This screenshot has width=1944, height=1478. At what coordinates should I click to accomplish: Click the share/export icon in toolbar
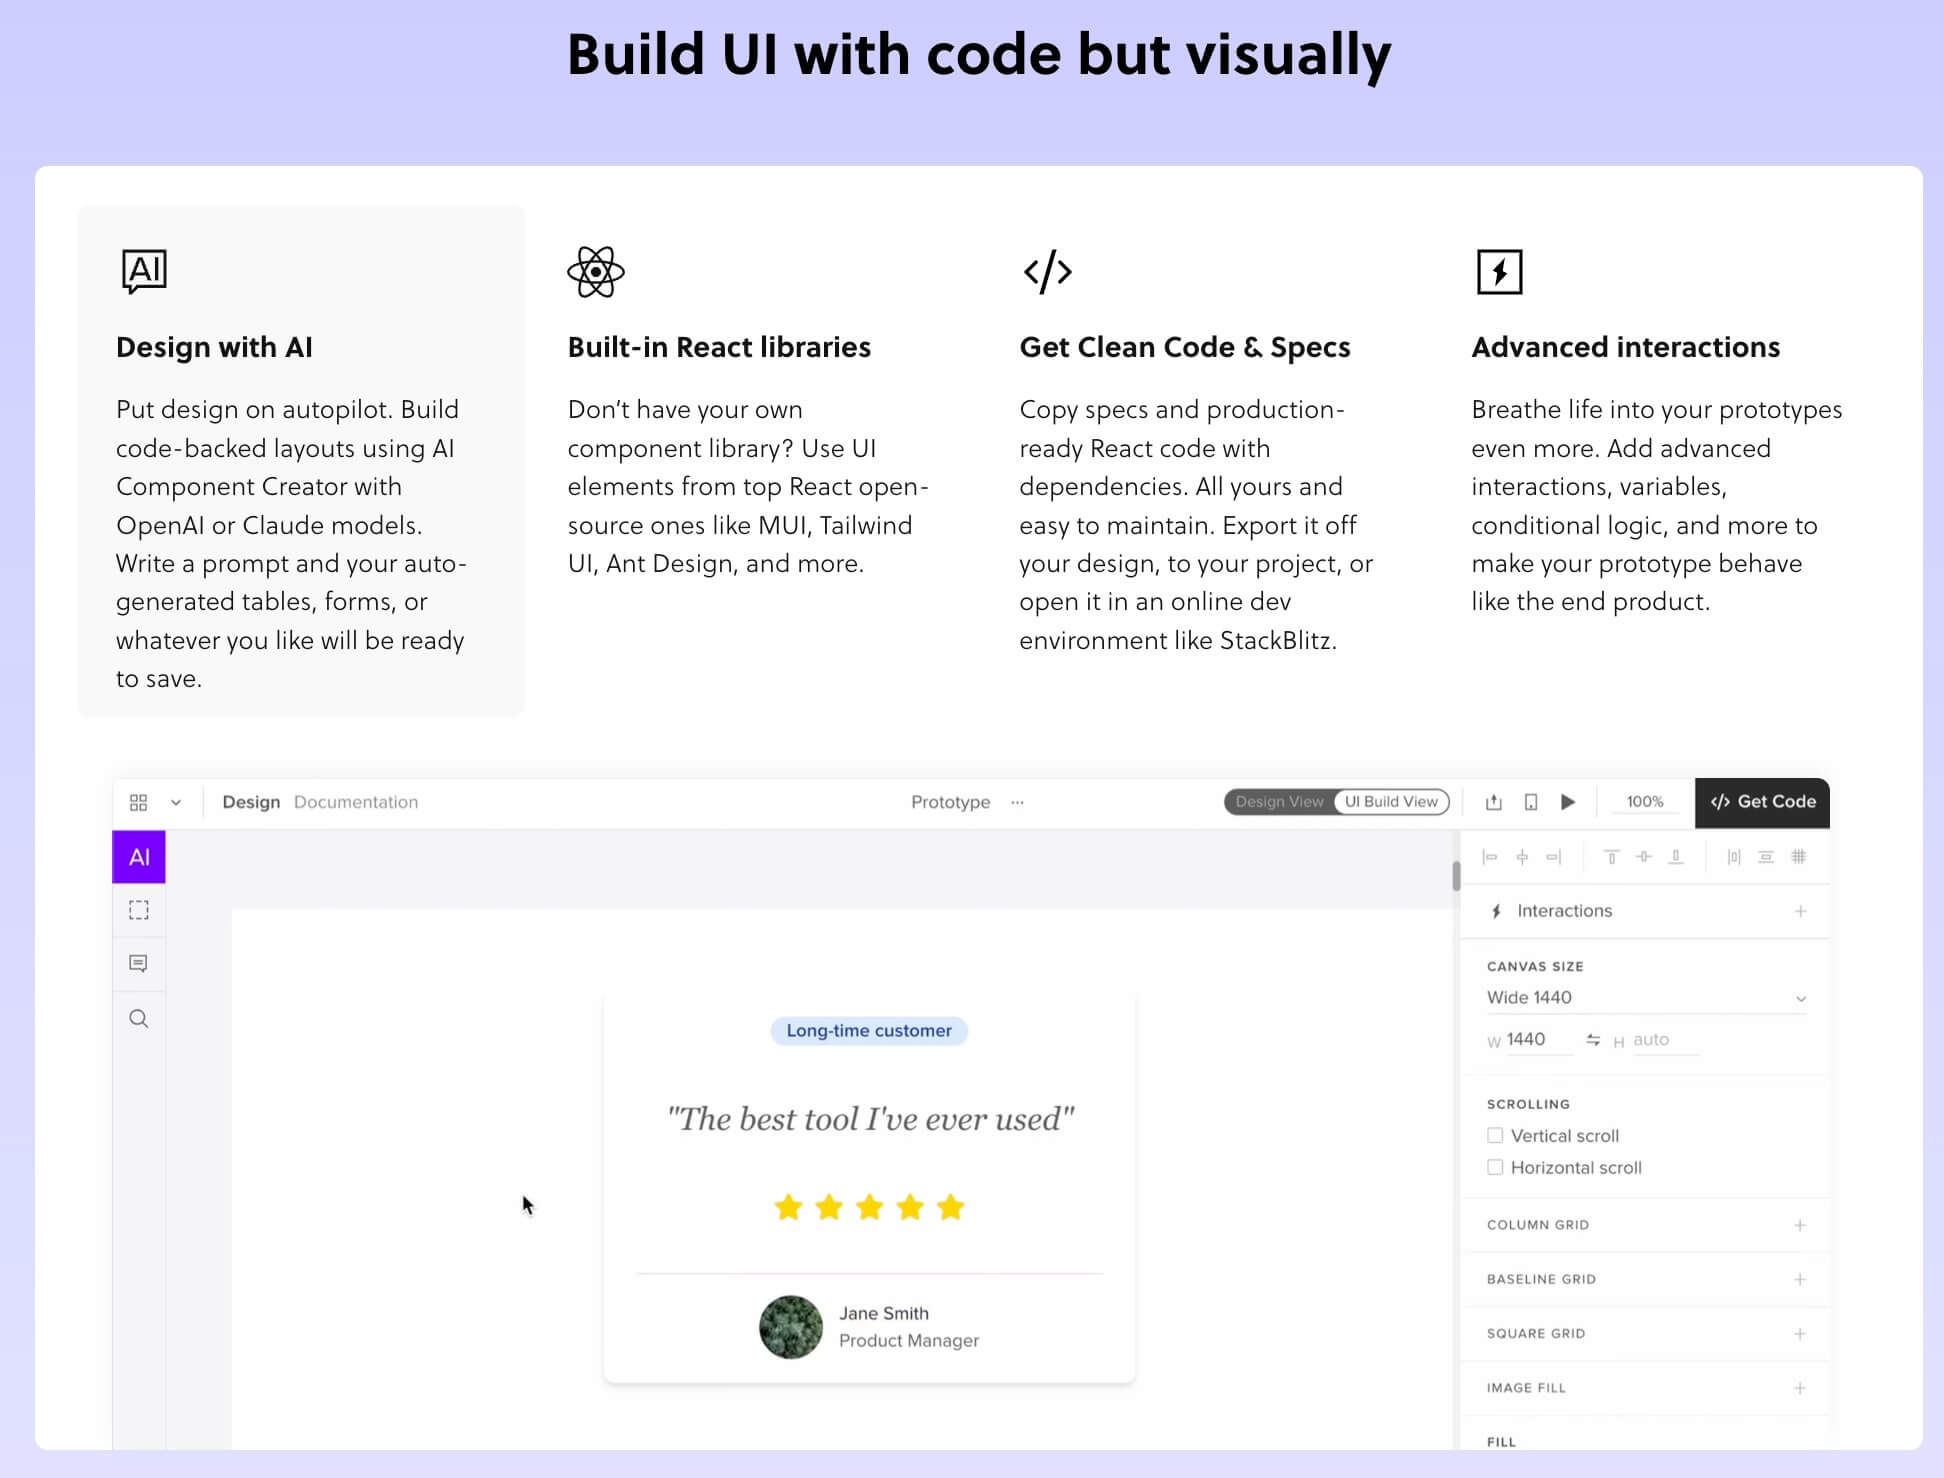(x=1494, y=802)
